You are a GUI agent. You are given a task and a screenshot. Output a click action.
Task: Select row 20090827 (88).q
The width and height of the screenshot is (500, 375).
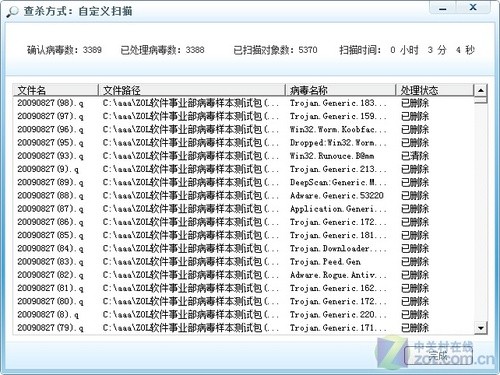(243, 196)
